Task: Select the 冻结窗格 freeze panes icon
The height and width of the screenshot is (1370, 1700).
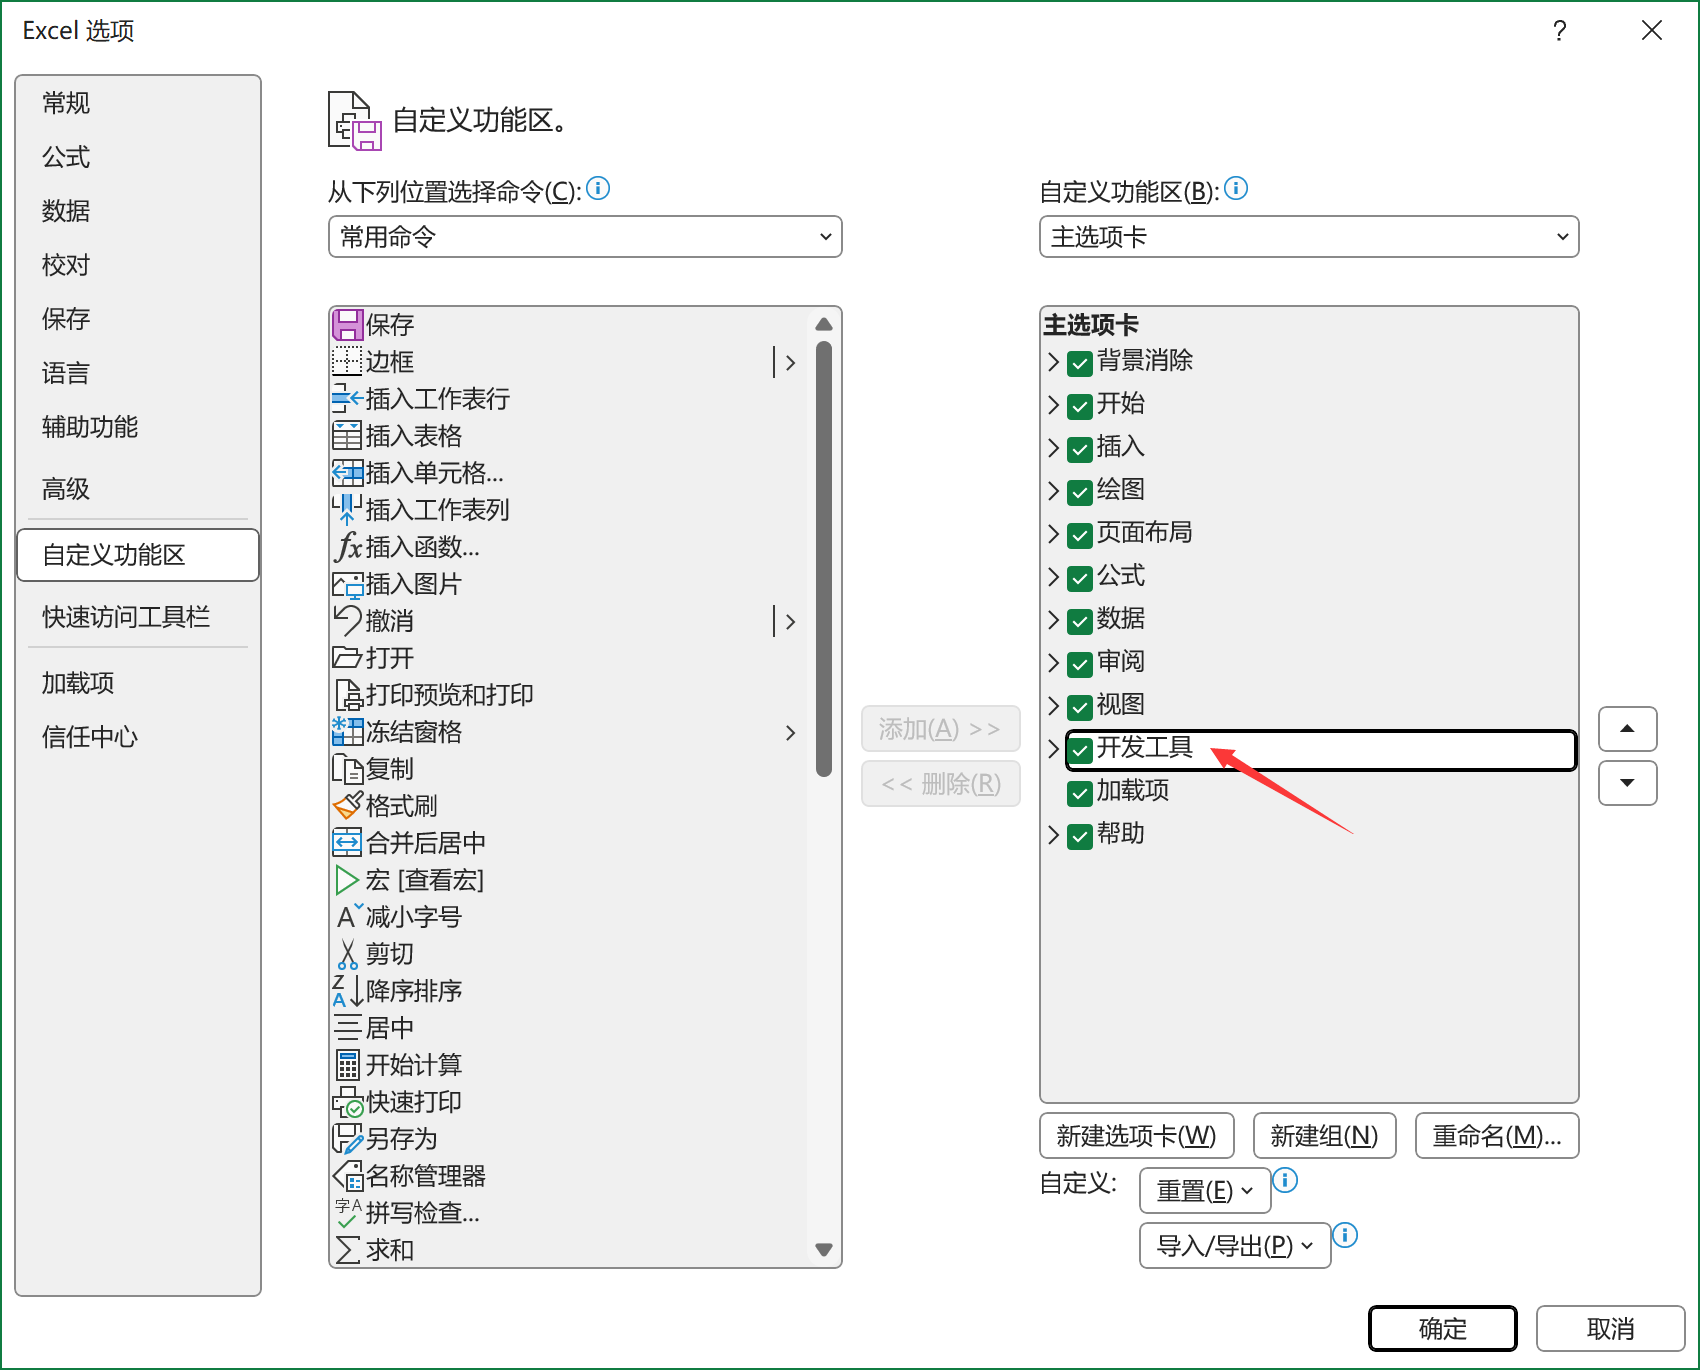Action: 347,732
